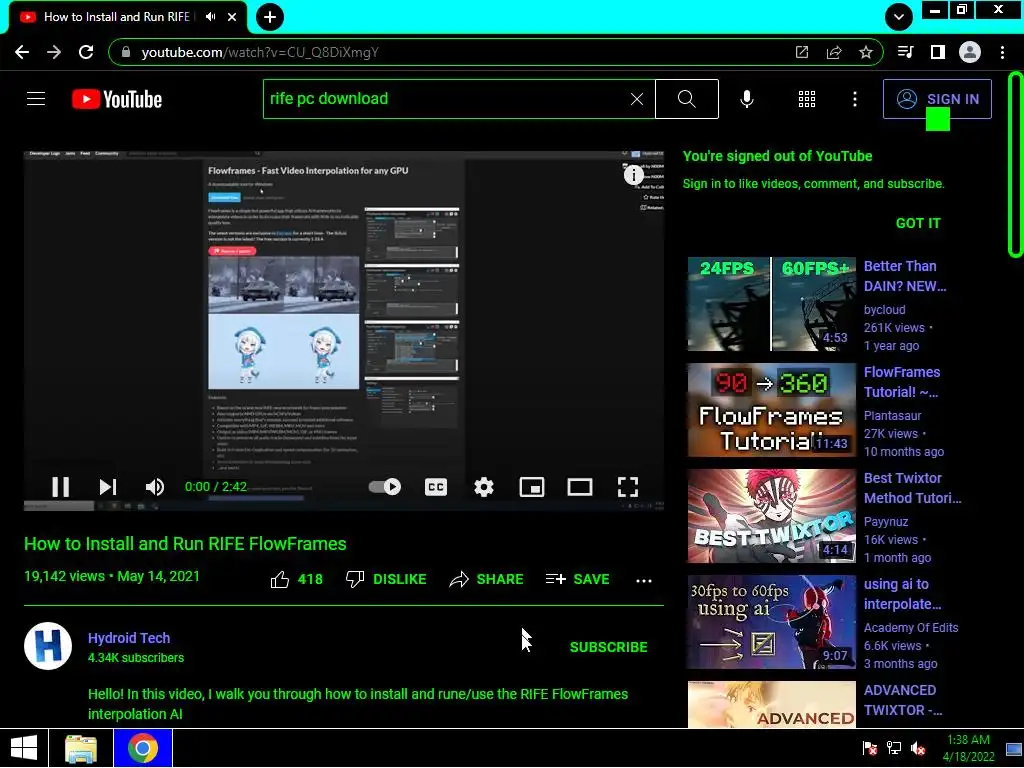Open more actions ellipsis below the video

point(644,581)
